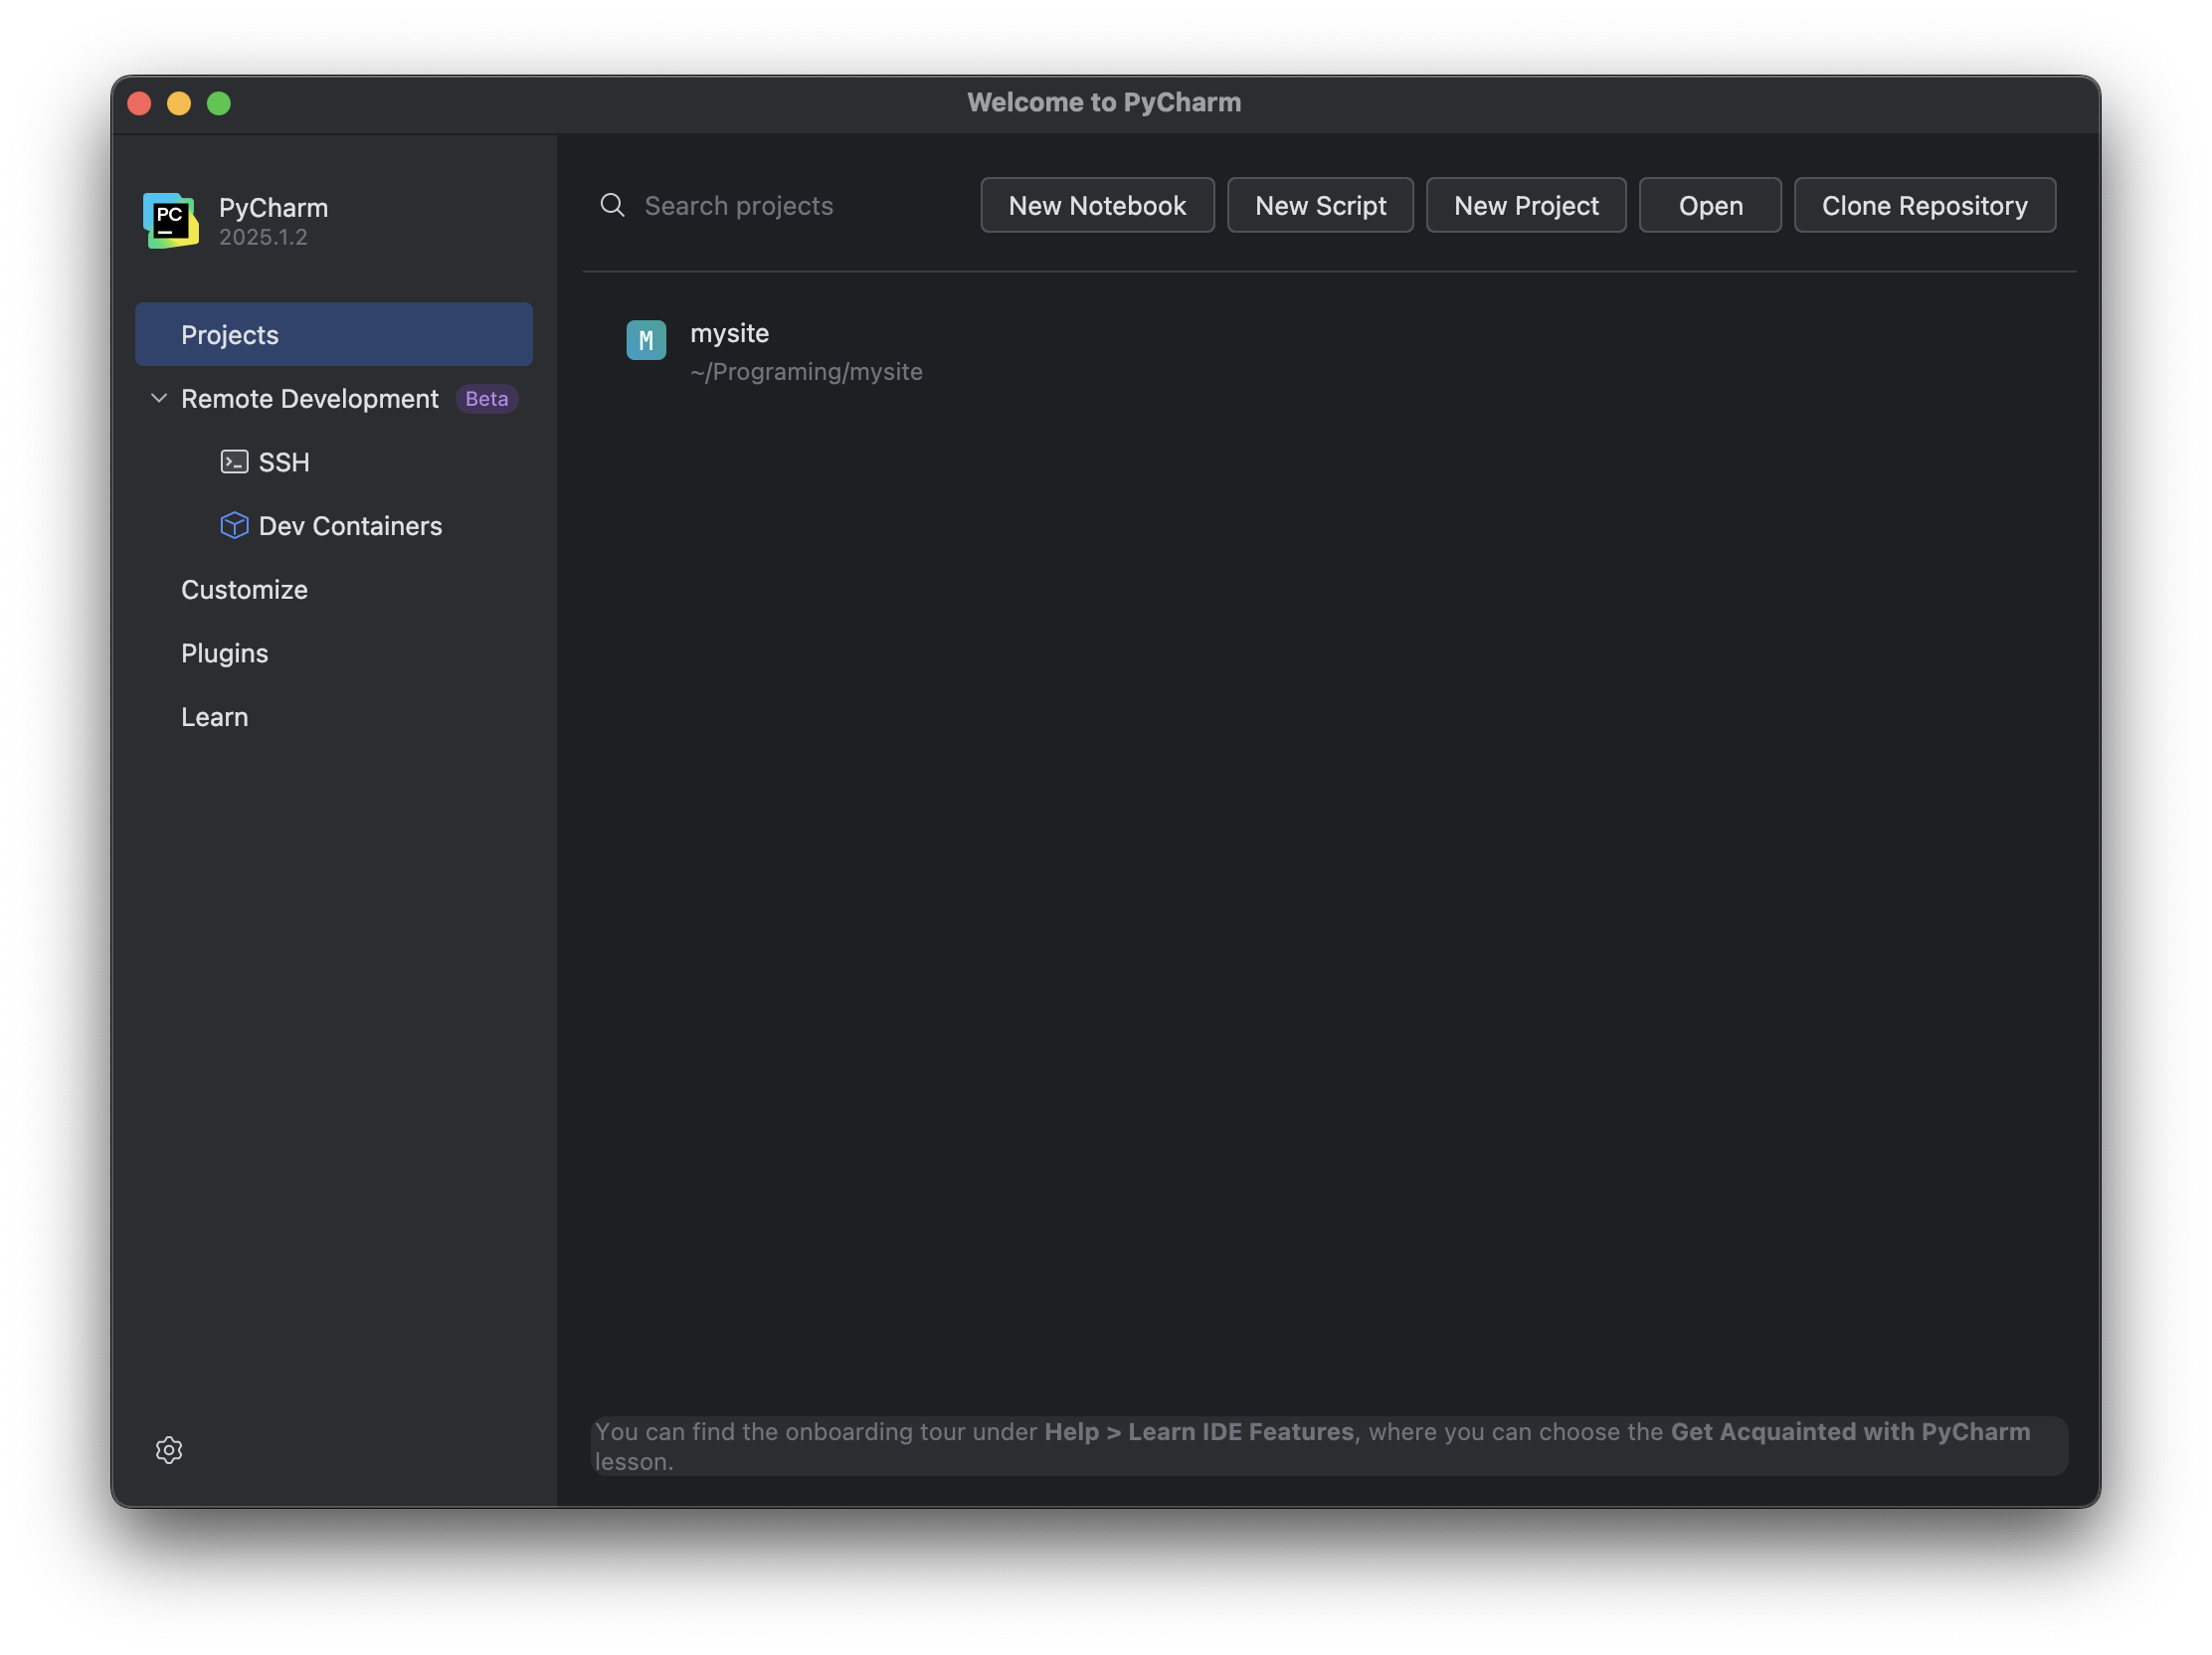This screenshot has width=2212, height=1655.
Task: Click the SSH terminal icon
Action: pos(234,462)
